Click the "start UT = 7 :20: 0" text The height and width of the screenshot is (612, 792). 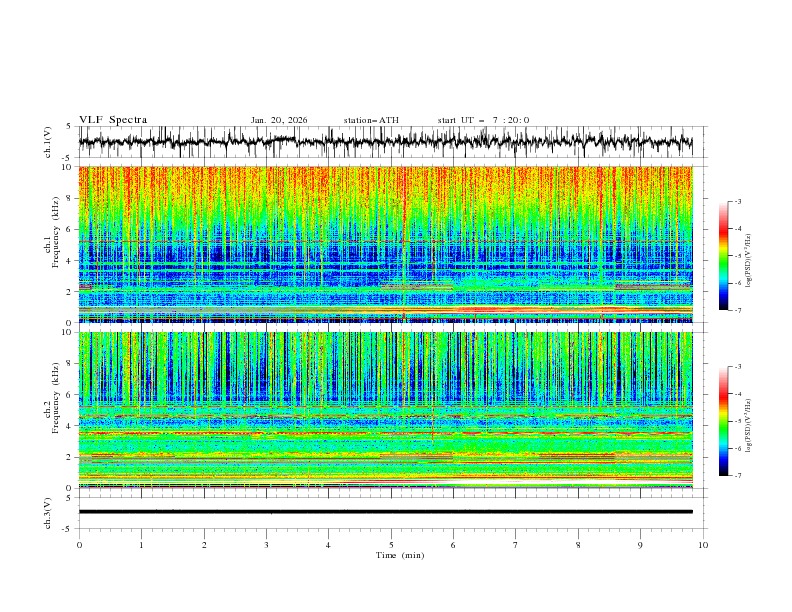483,120
